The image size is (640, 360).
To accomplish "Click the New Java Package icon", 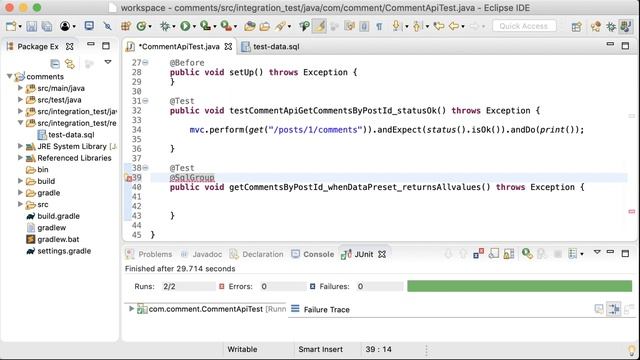I will pos(126,26).
